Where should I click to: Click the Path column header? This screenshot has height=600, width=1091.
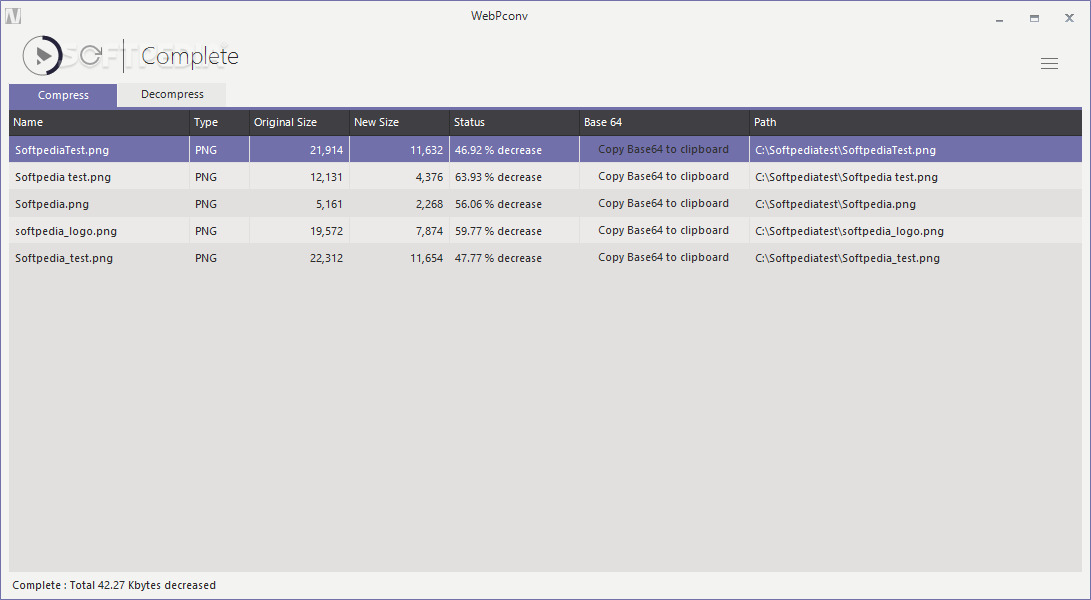pyautogui.click(x=916, y=122)
